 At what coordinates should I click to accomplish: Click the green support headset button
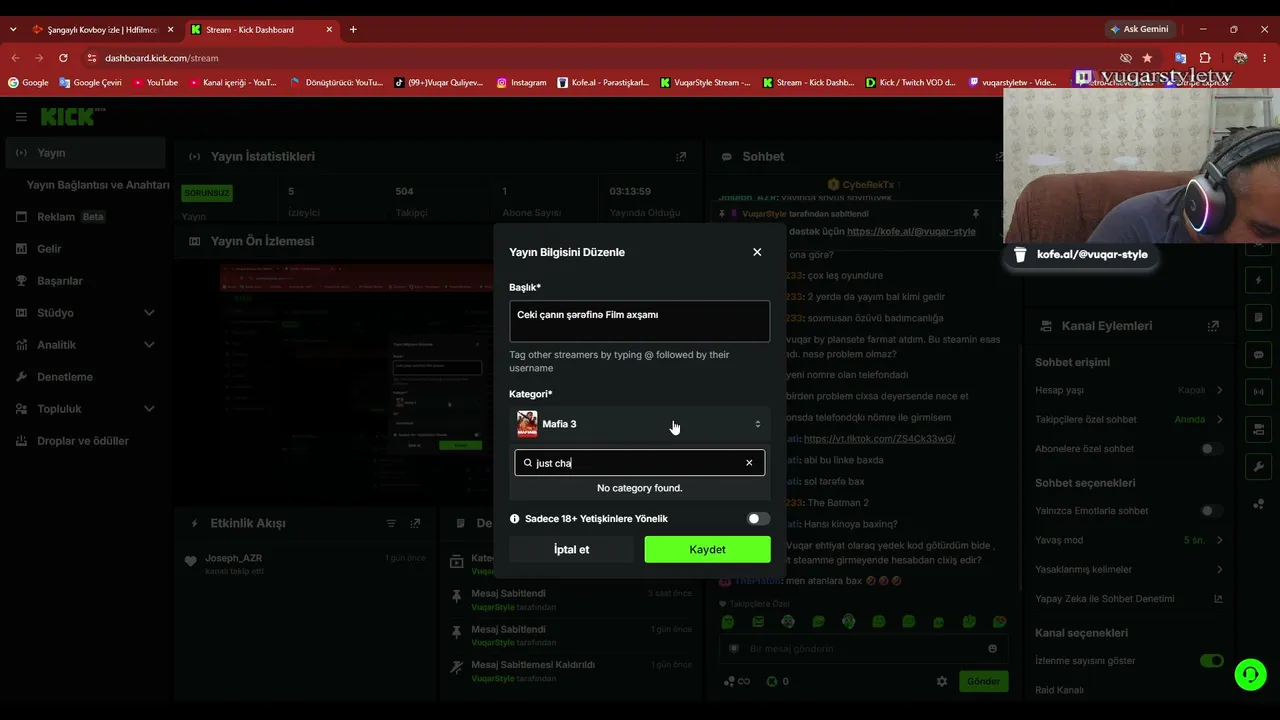1250,675
